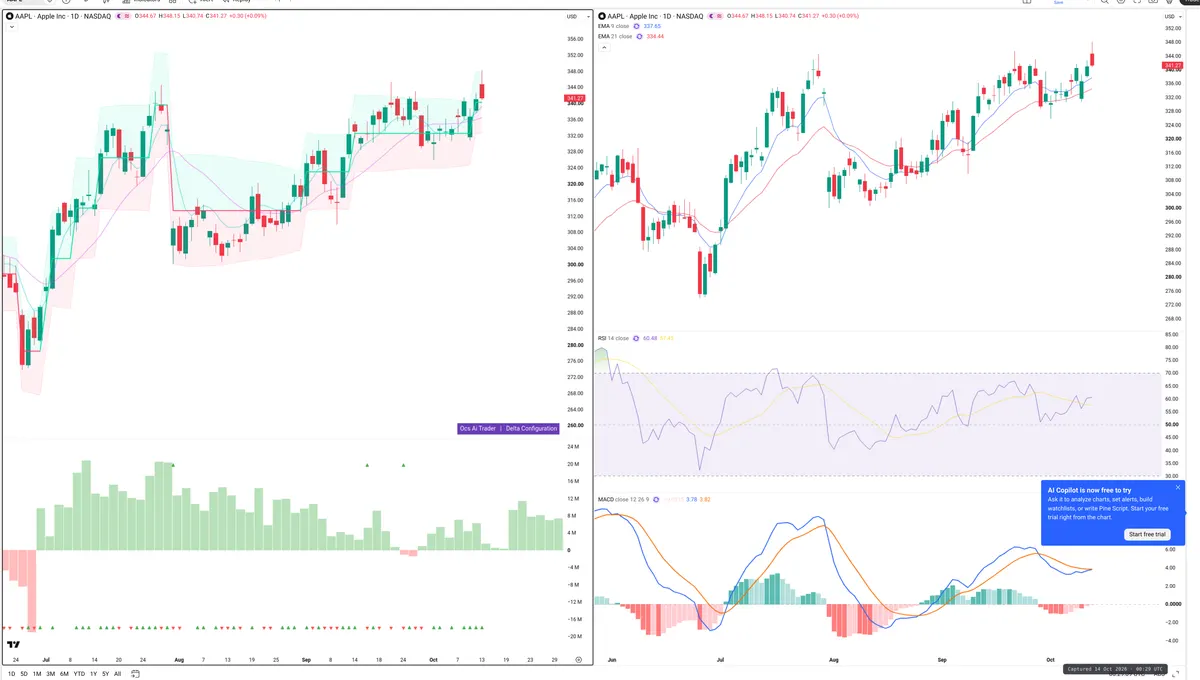This screenshot has width=1200, height=680.
Task: Click the market status moon icon in left chart
Action: (x=120, y=17)
